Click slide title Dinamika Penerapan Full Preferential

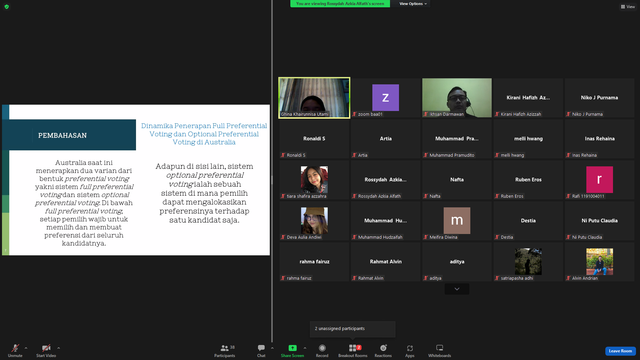pyautogui.click(x=204, y=134)
